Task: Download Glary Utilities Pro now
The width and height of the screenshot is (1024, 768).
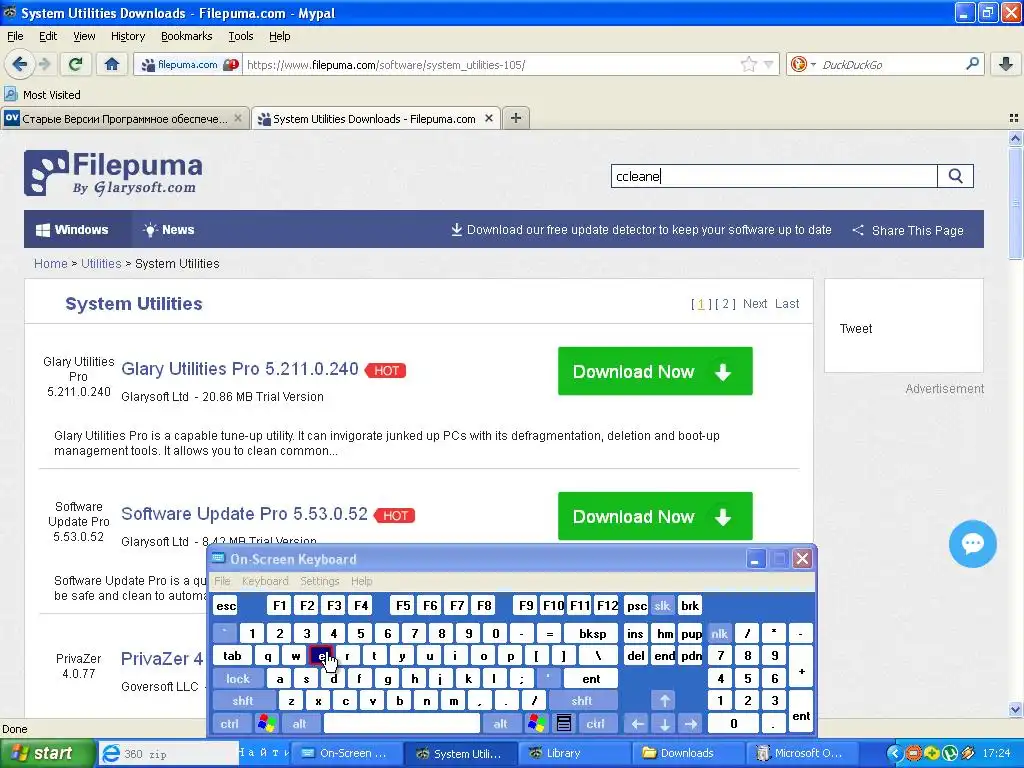Action: (655, 371)
